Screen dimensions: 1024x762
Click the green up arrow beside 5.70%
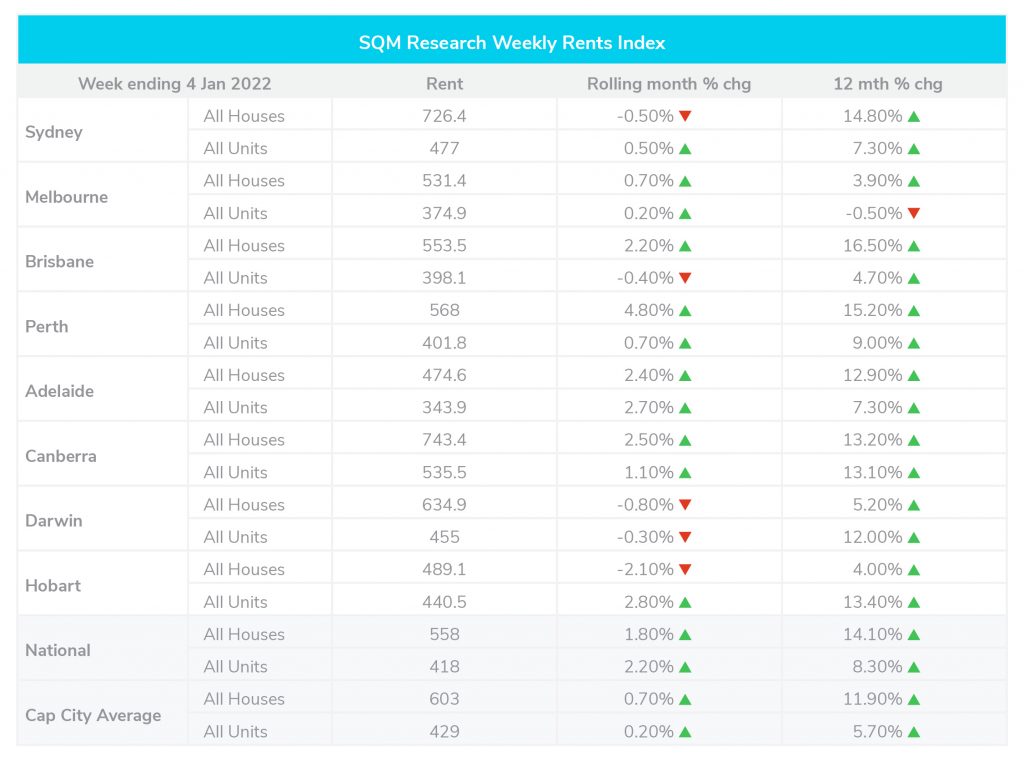pyautogui.click(x=914, y=732)
